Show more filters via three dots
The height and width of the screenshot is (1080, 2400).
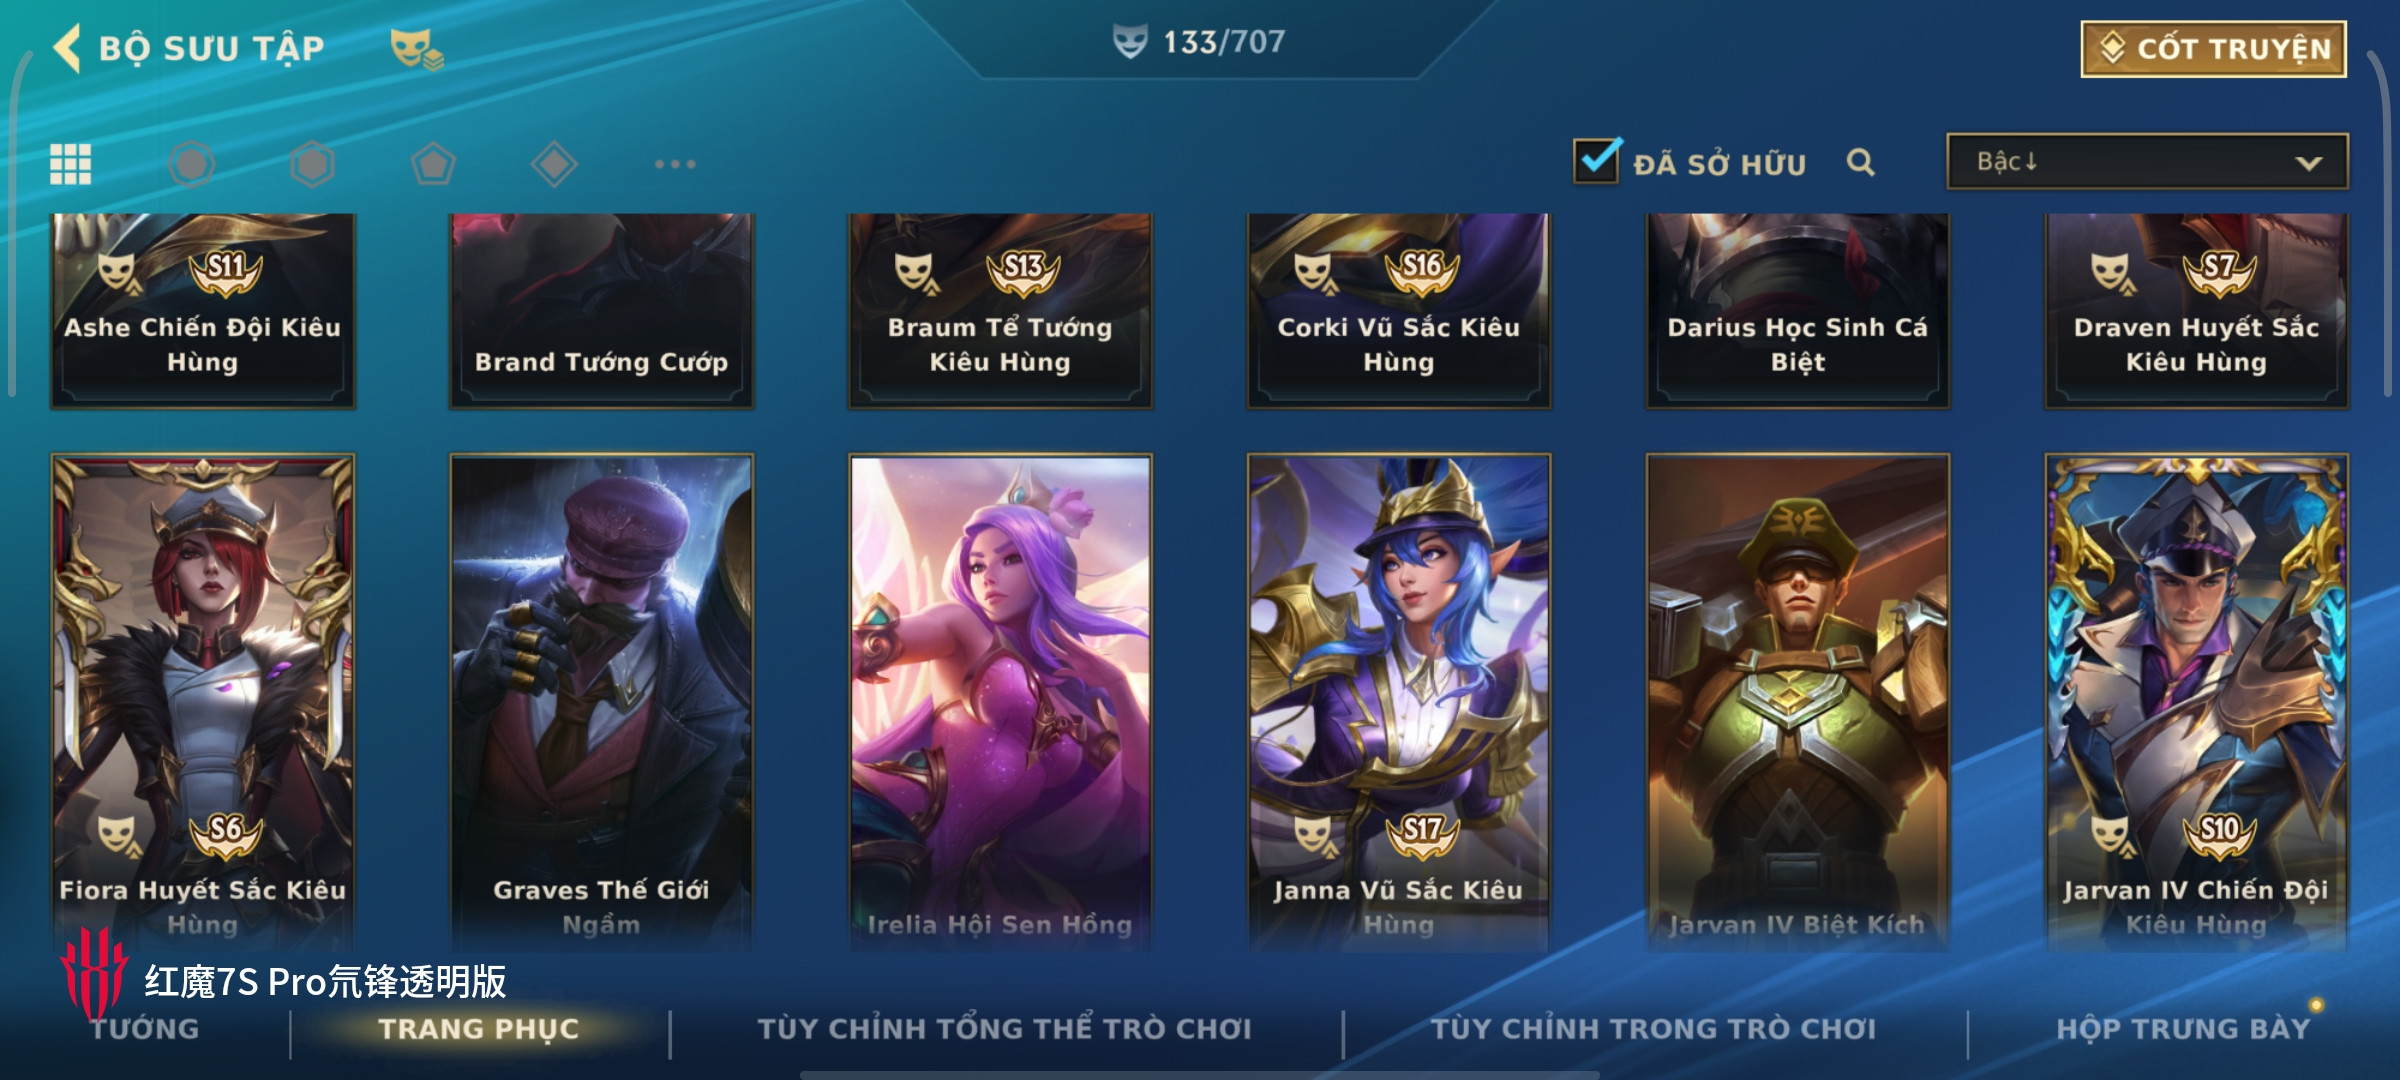[675, 164]
